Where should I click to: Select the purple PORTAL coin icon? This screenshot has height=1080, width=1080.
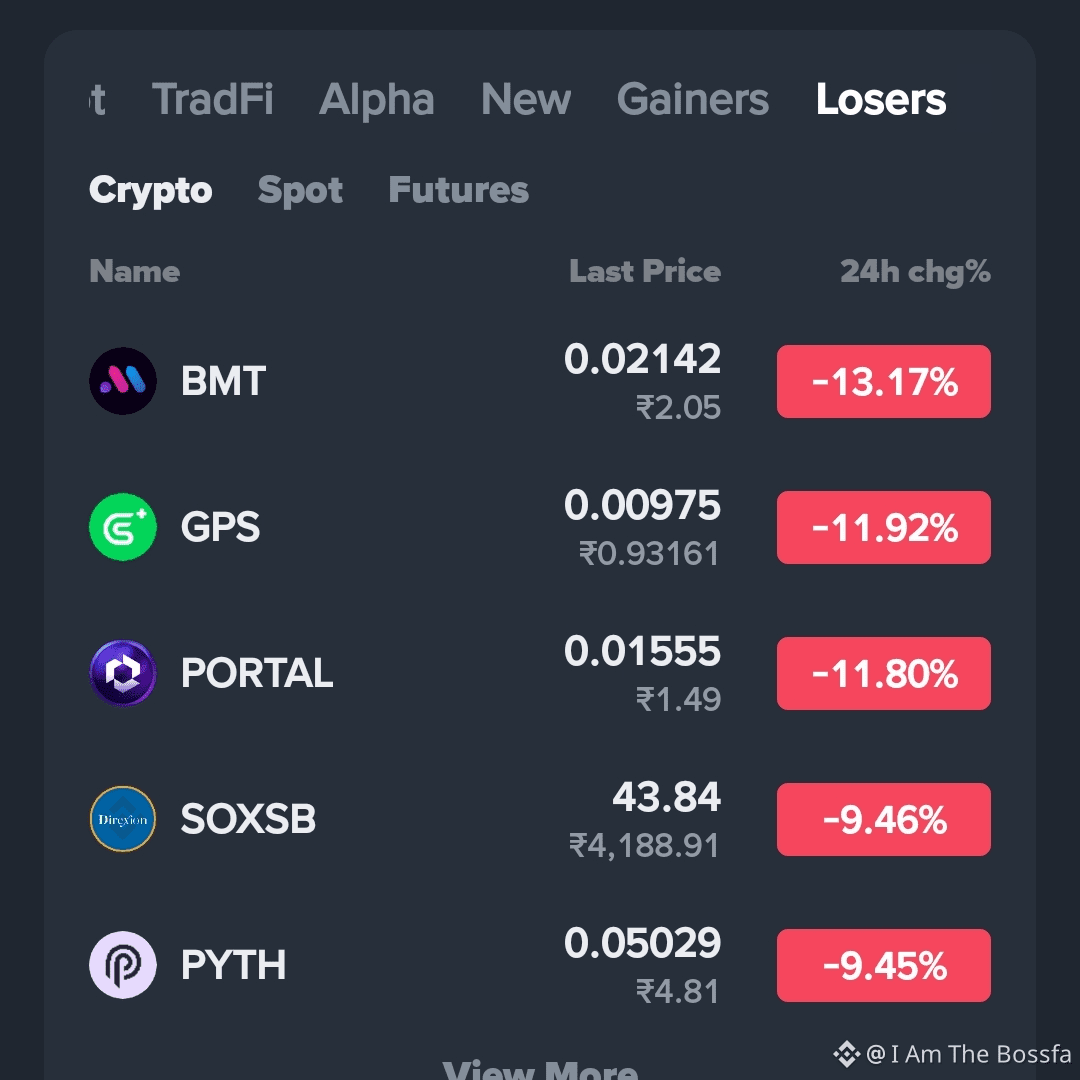point(123,673)
